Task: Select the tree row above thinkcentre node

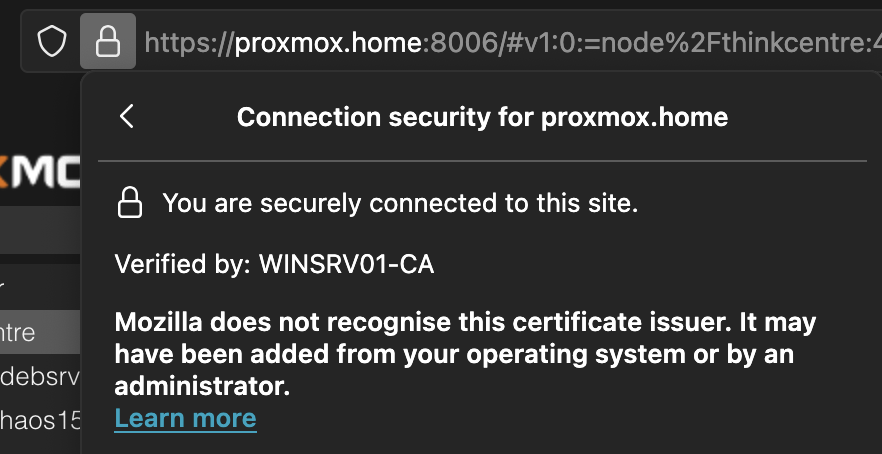Action: [40, 287]
